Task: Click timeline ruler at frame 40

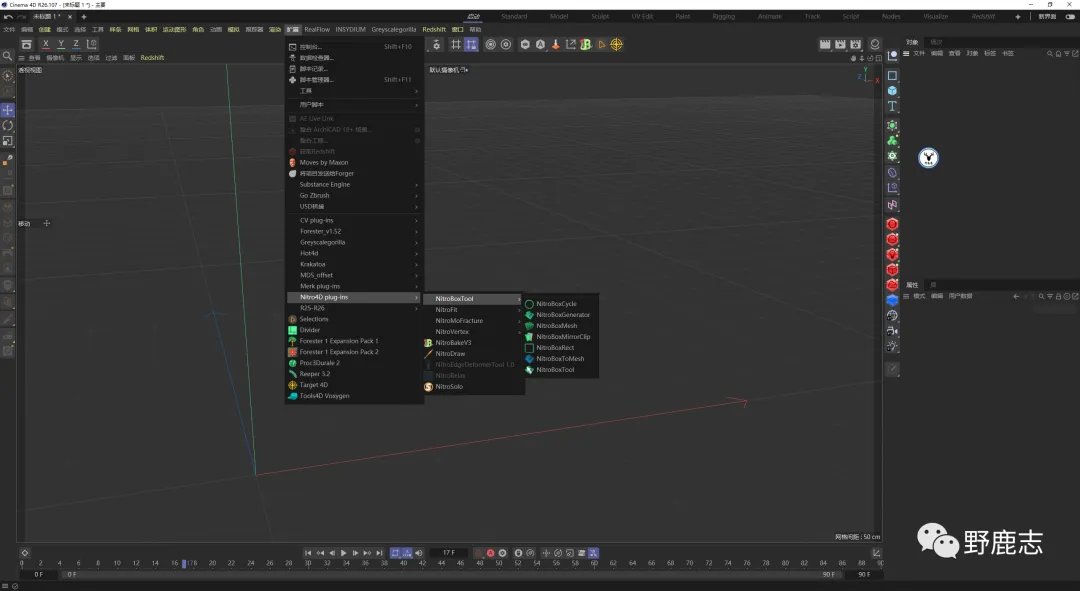Action: point(403,563)
